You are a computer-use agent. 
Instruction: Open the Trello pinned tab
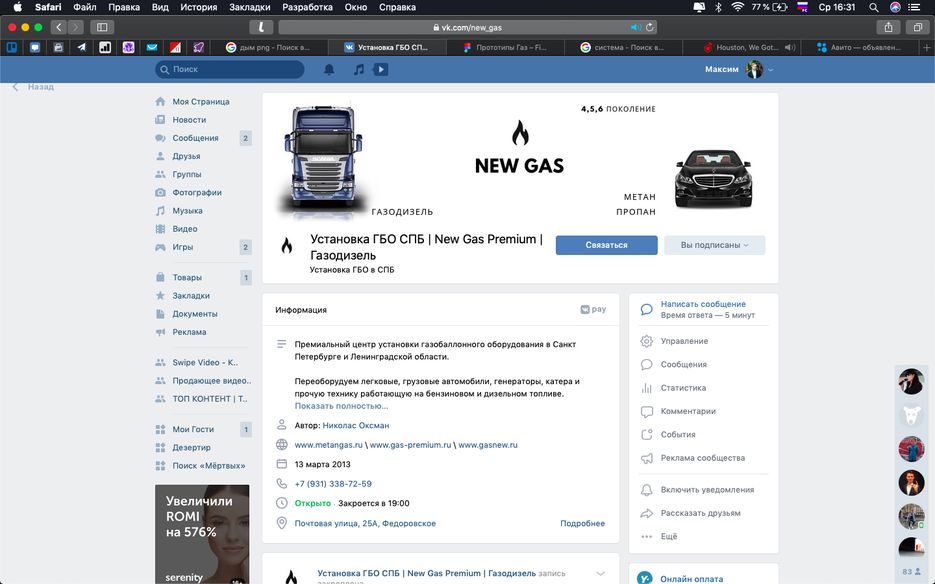point(12,47)
